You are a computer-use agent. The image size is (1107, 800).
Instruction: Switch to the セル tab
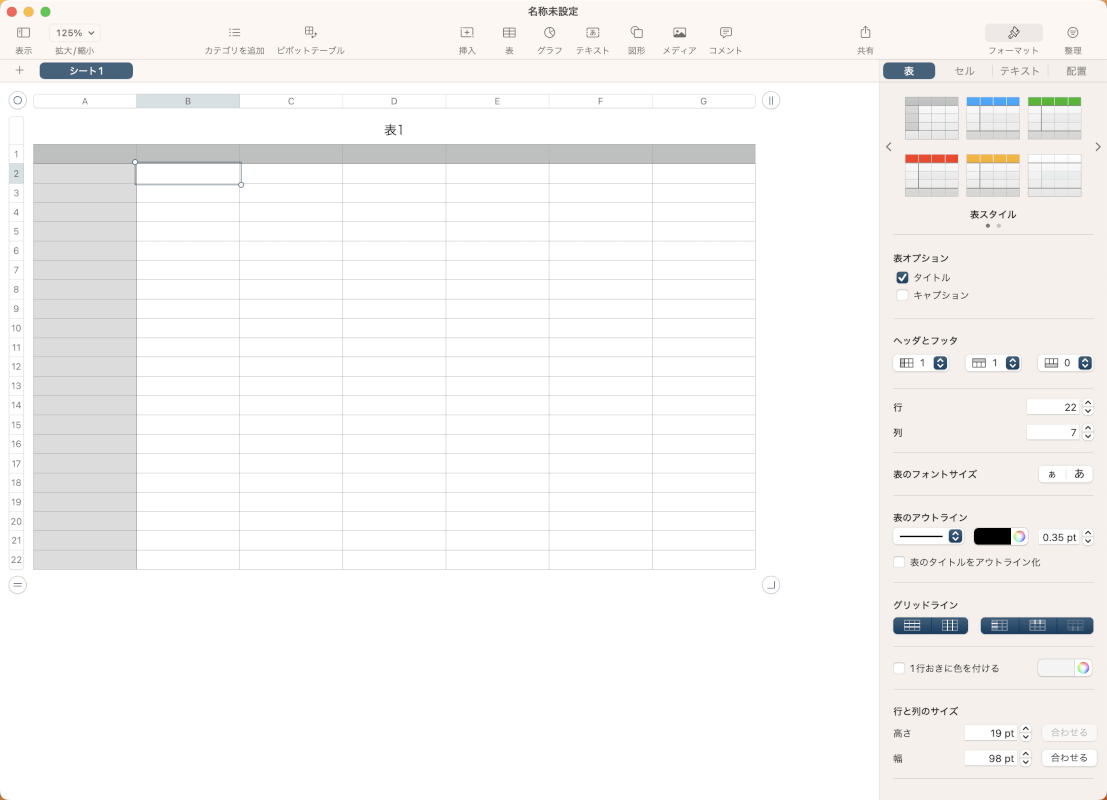(964, 71)
